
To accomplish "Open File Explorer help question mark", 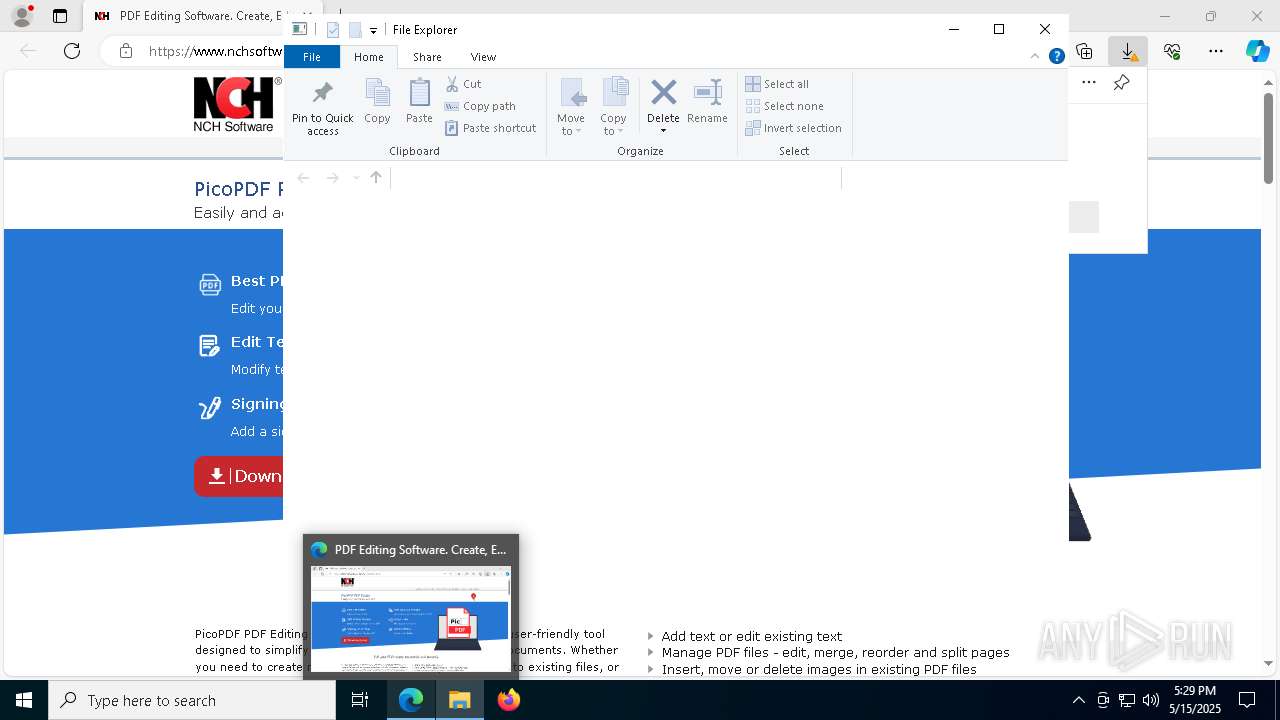I will 1056,57.
